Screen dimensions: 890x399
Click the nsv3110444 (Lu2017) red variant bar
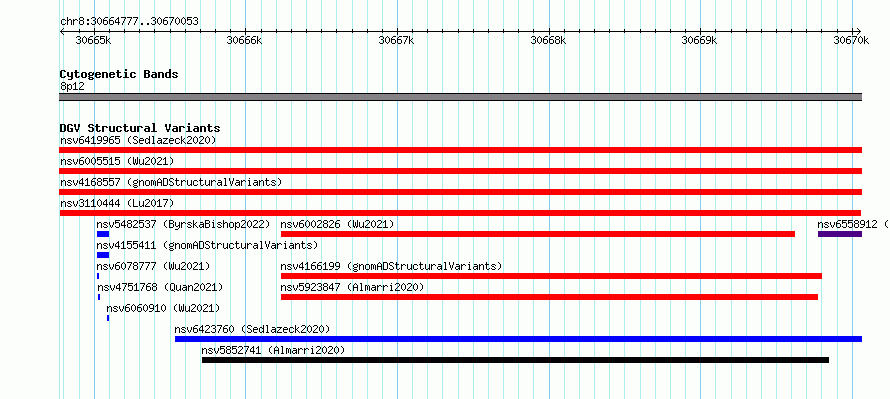460,213
